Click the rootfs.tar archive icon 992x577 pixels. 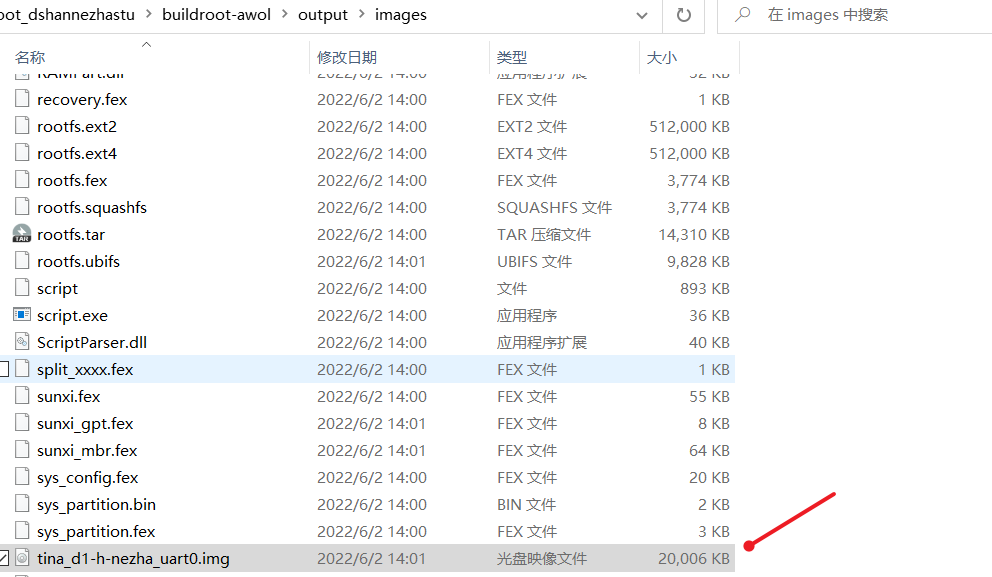pos(22,234)
